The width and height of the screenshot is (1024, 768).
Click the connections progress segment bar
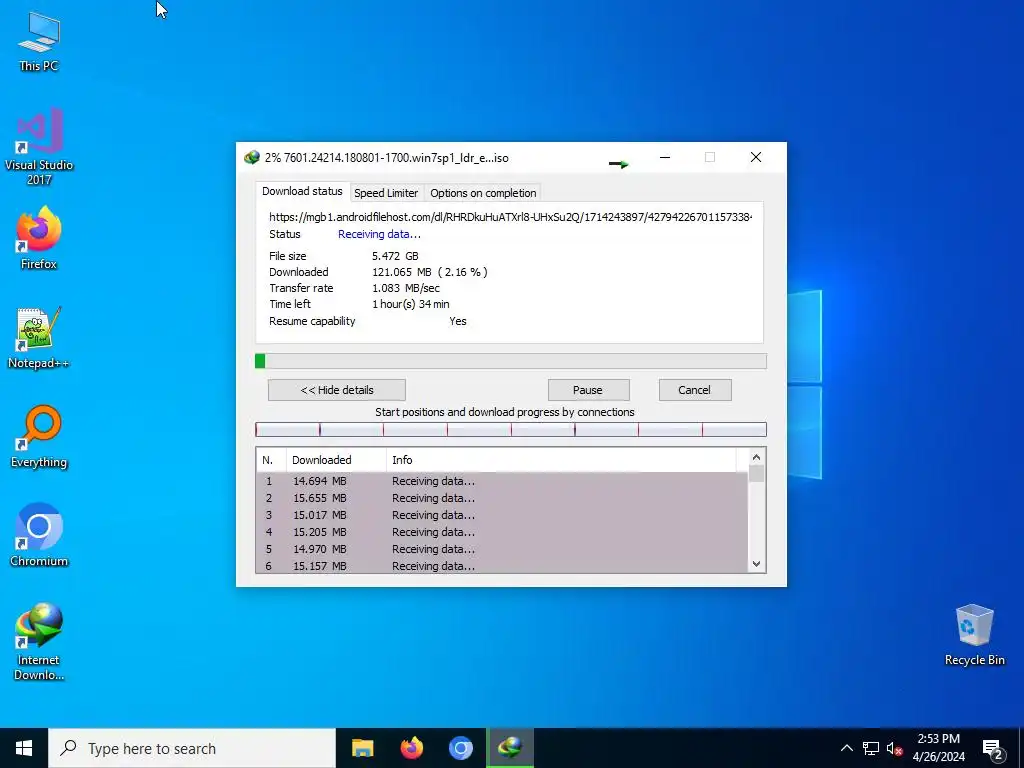(x=511, y=430)
